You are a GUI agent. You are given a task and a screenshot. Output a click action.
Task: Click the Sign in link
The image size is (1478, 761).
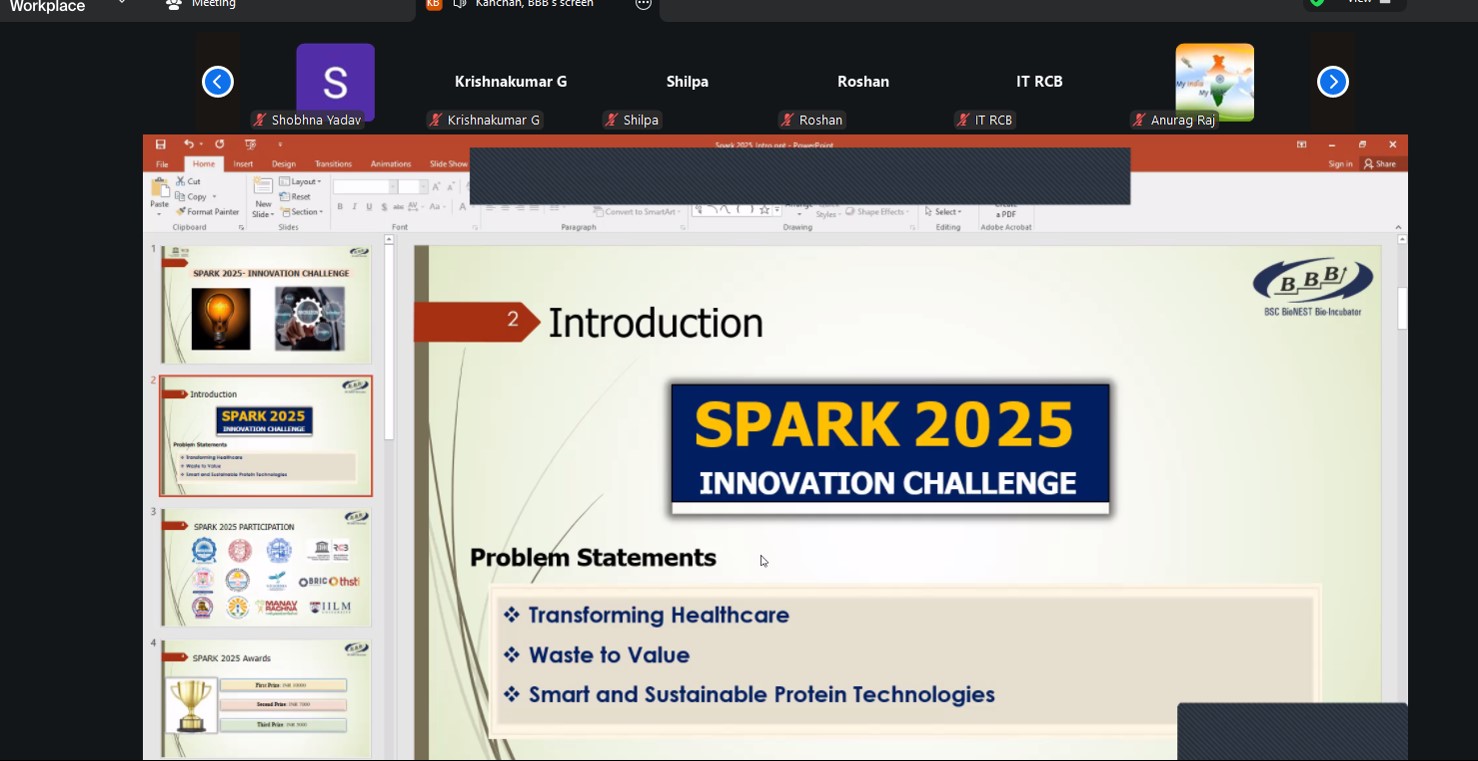1340,164
